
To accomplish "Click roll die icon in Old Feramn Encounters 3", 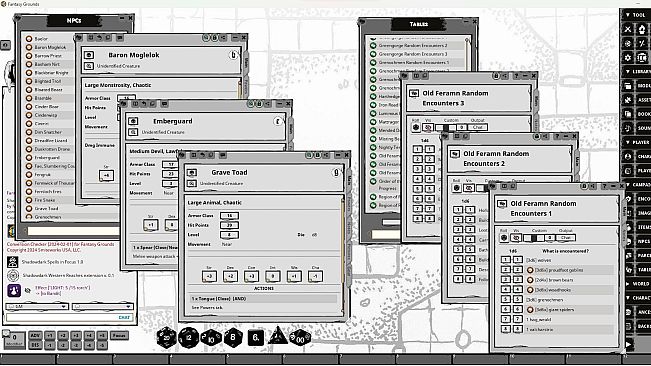I will tap(416, 127).
